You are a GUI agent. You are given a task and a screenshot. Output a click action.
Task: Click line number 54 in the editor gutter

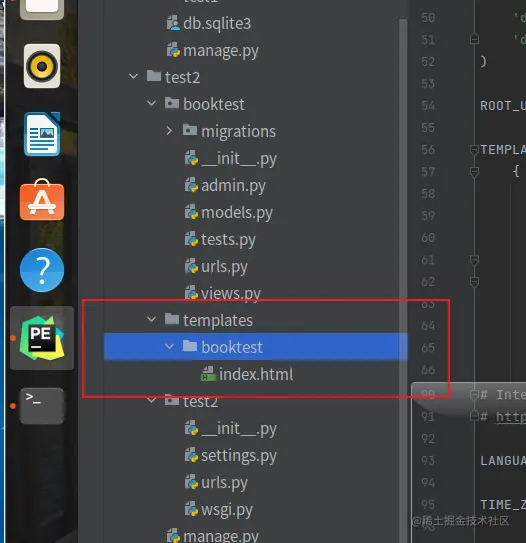pyautogui.click(x=428, y=106)
